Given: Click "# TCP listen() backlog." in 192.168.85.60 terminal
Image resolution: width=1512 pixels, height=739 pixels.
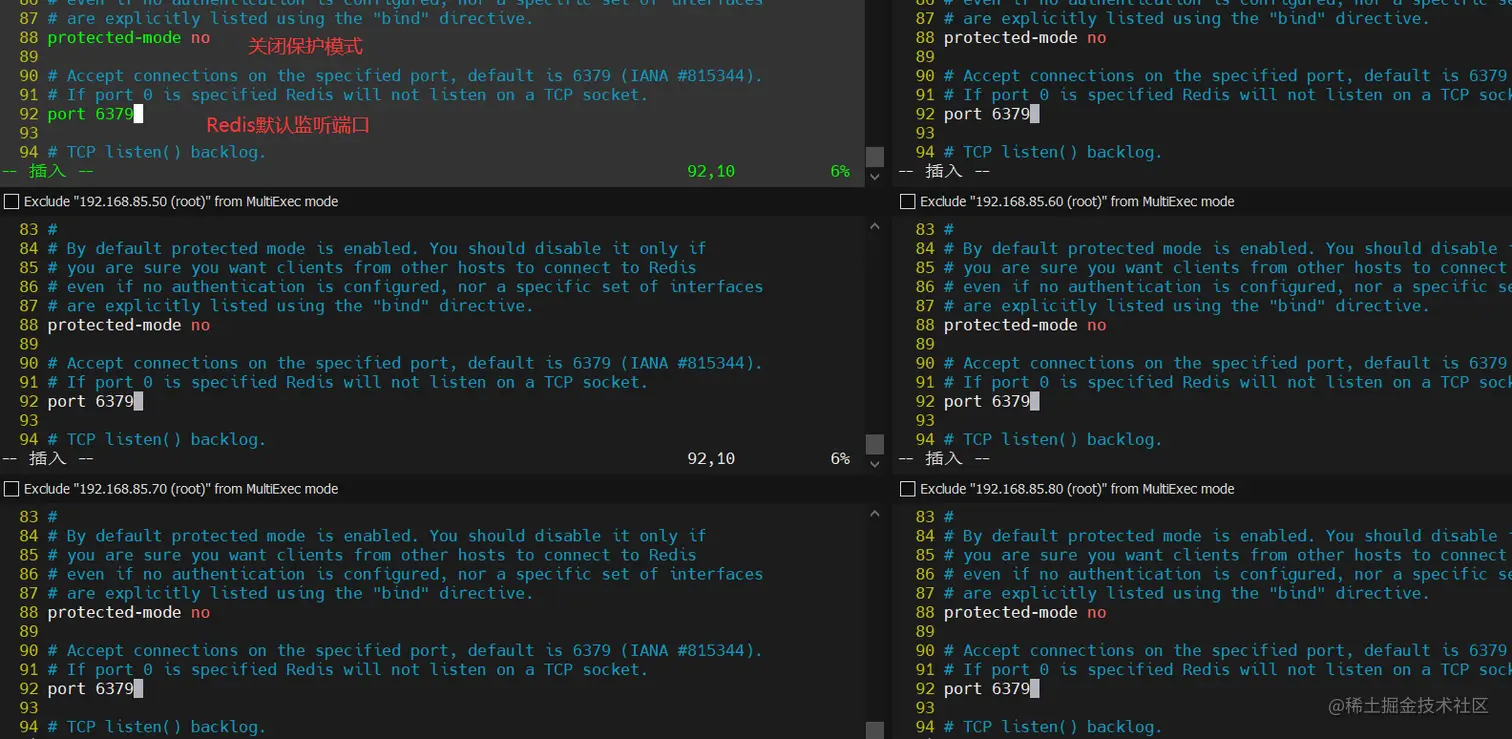Looking at the screenshot, I should pos(1053,439).
